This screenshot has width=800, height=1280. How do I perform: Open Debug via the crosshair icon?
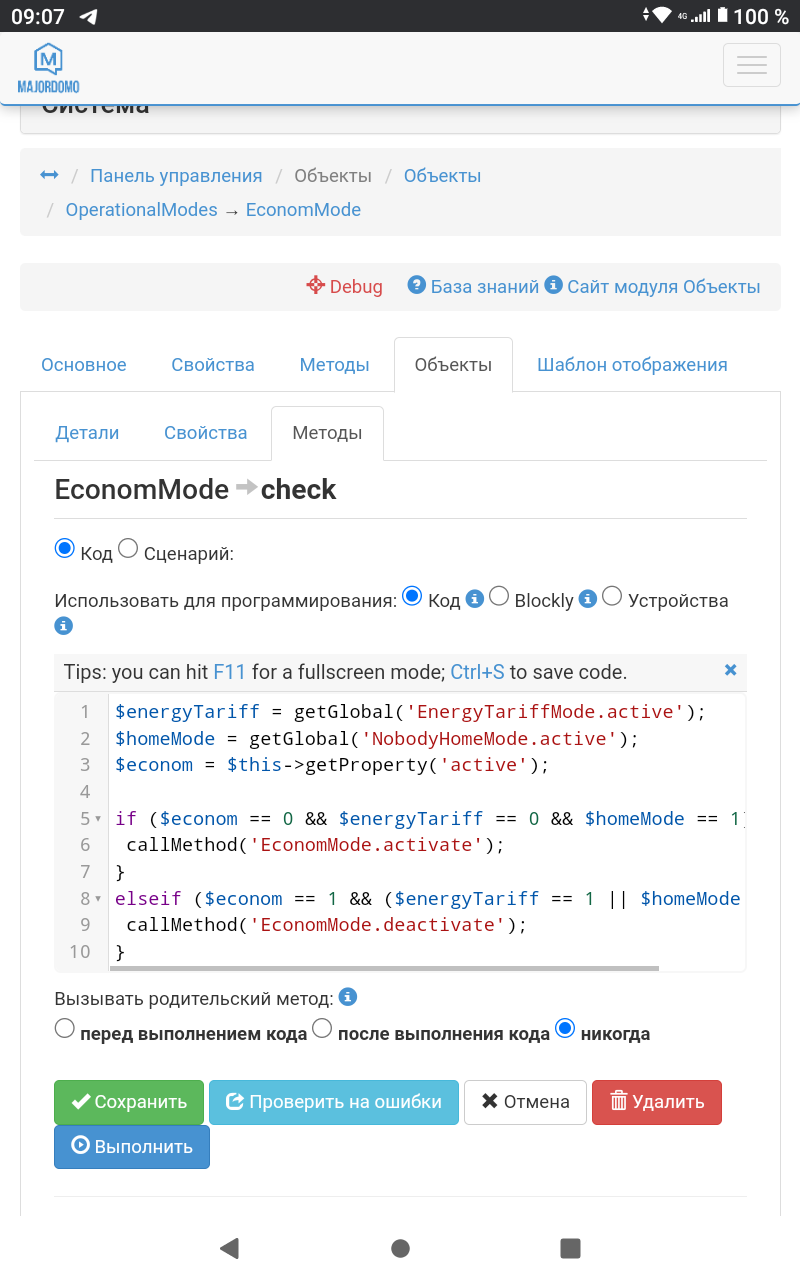[x=315, y=286]
